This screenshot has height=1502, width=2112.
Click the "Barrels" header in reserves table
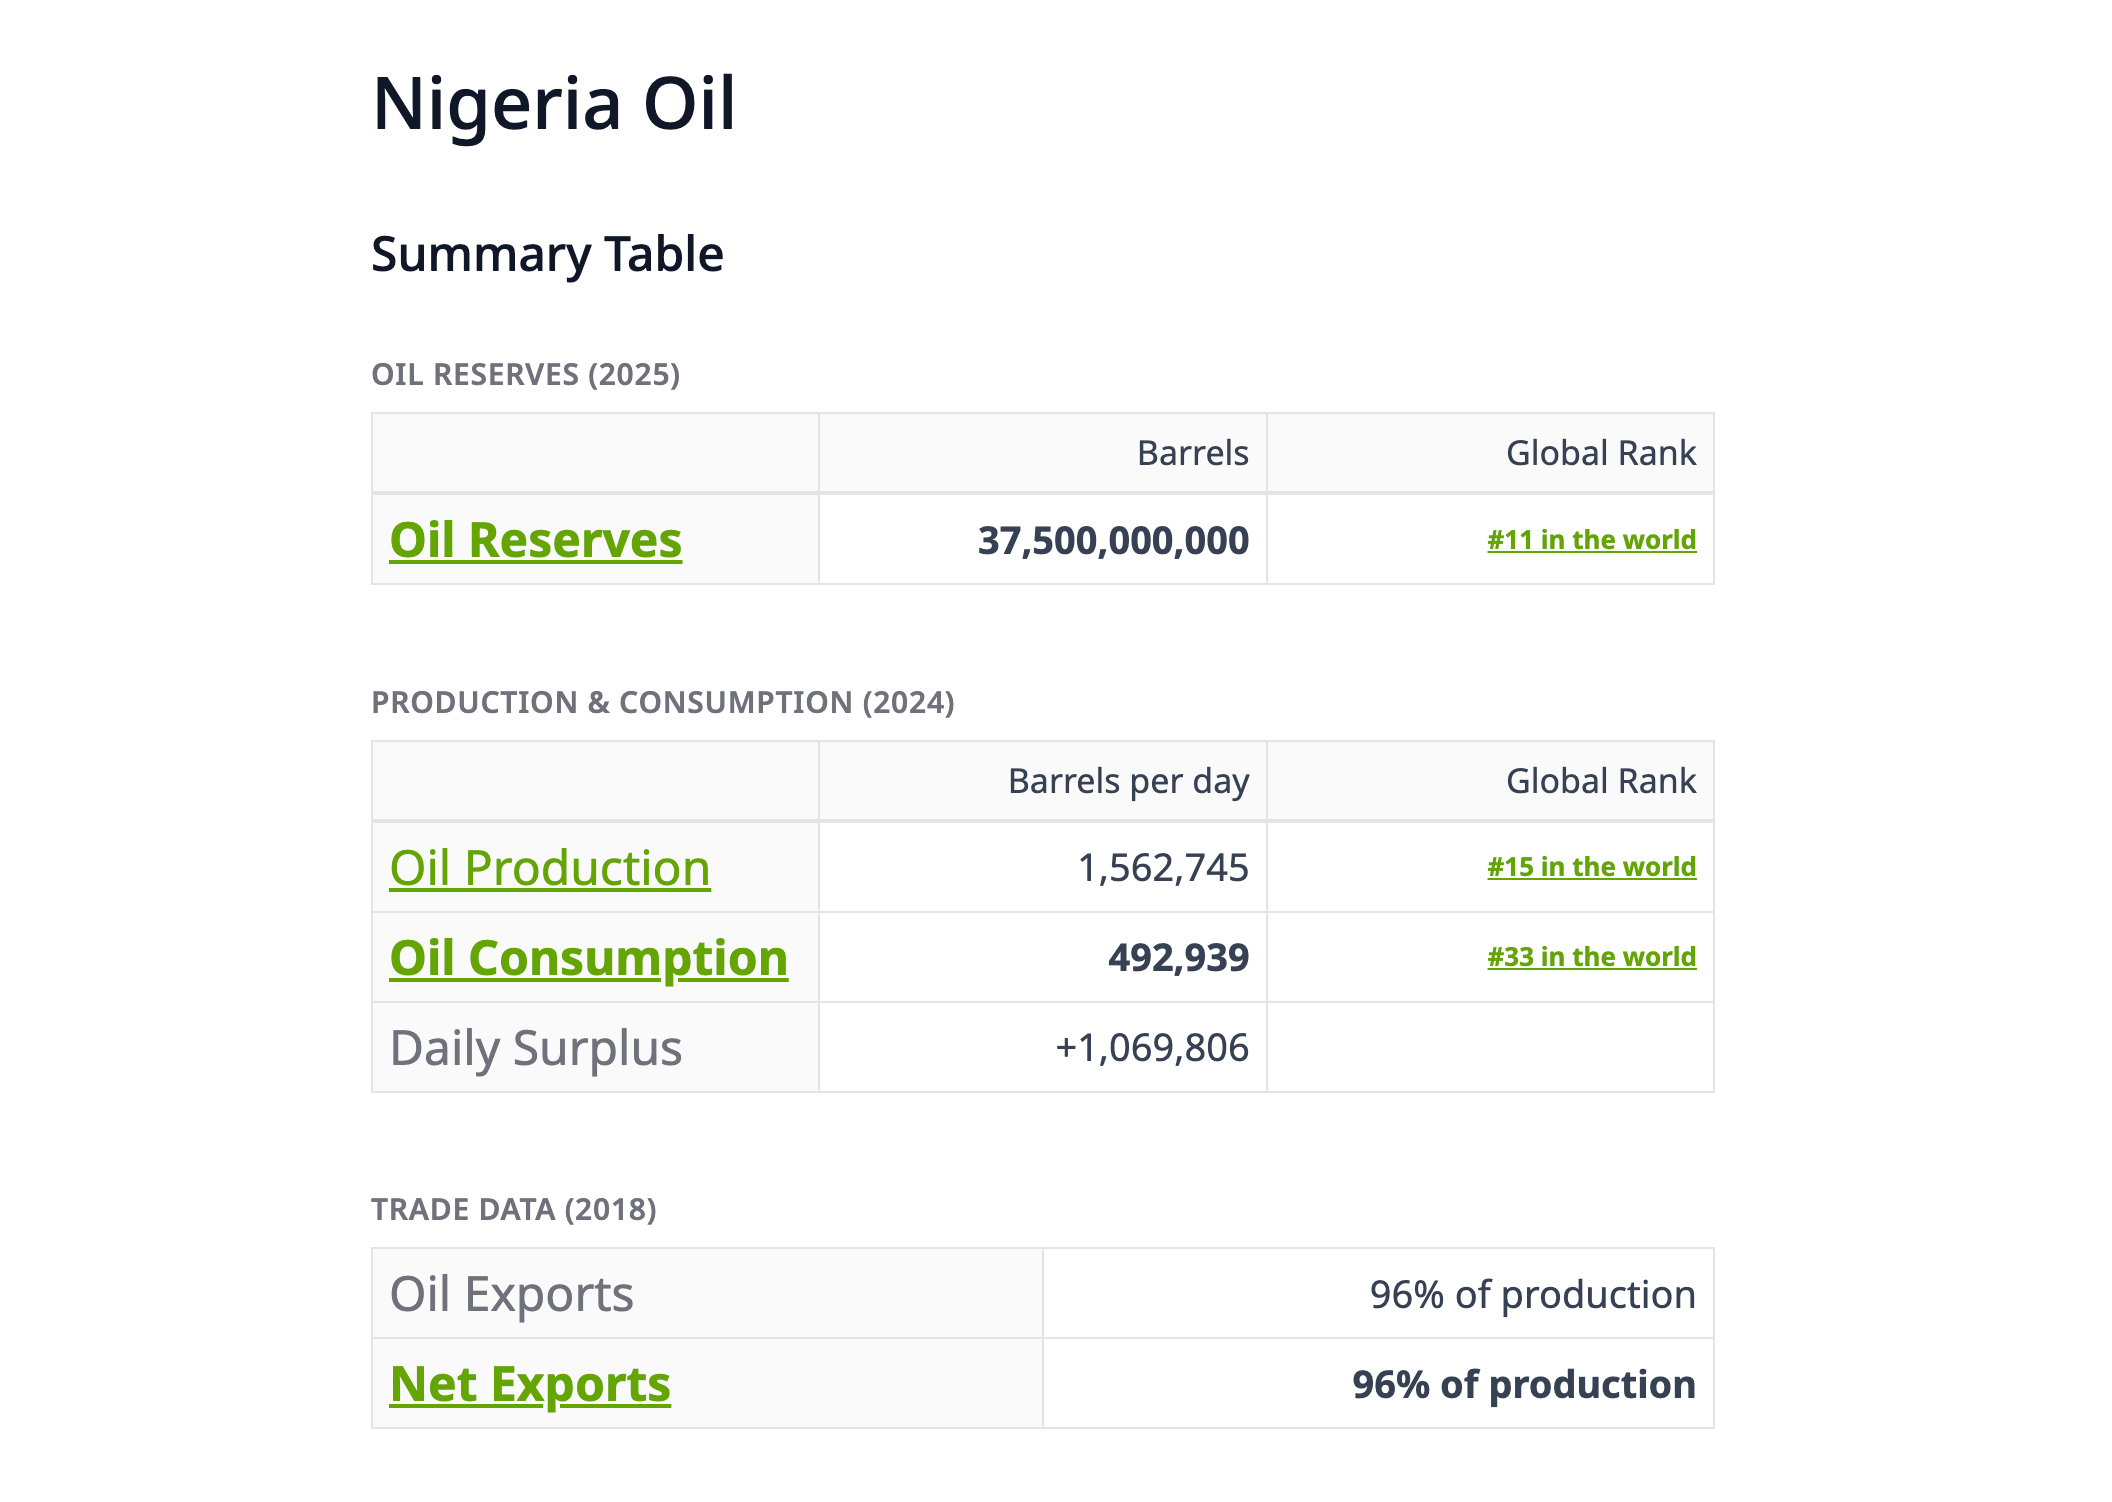1192,454
